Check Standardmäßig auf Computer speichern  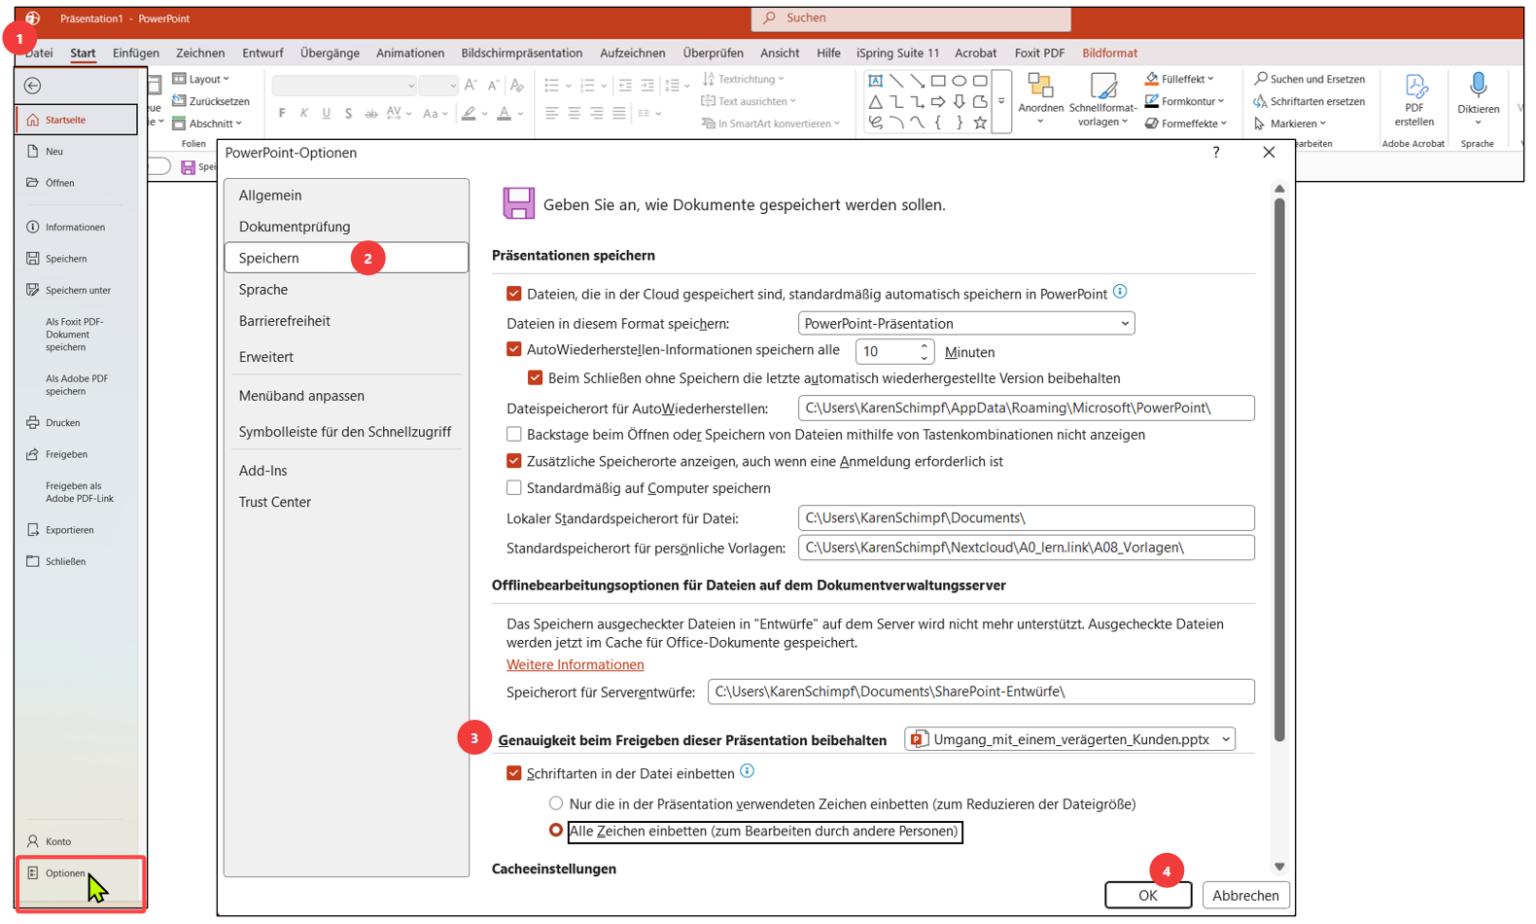point(514,488)
